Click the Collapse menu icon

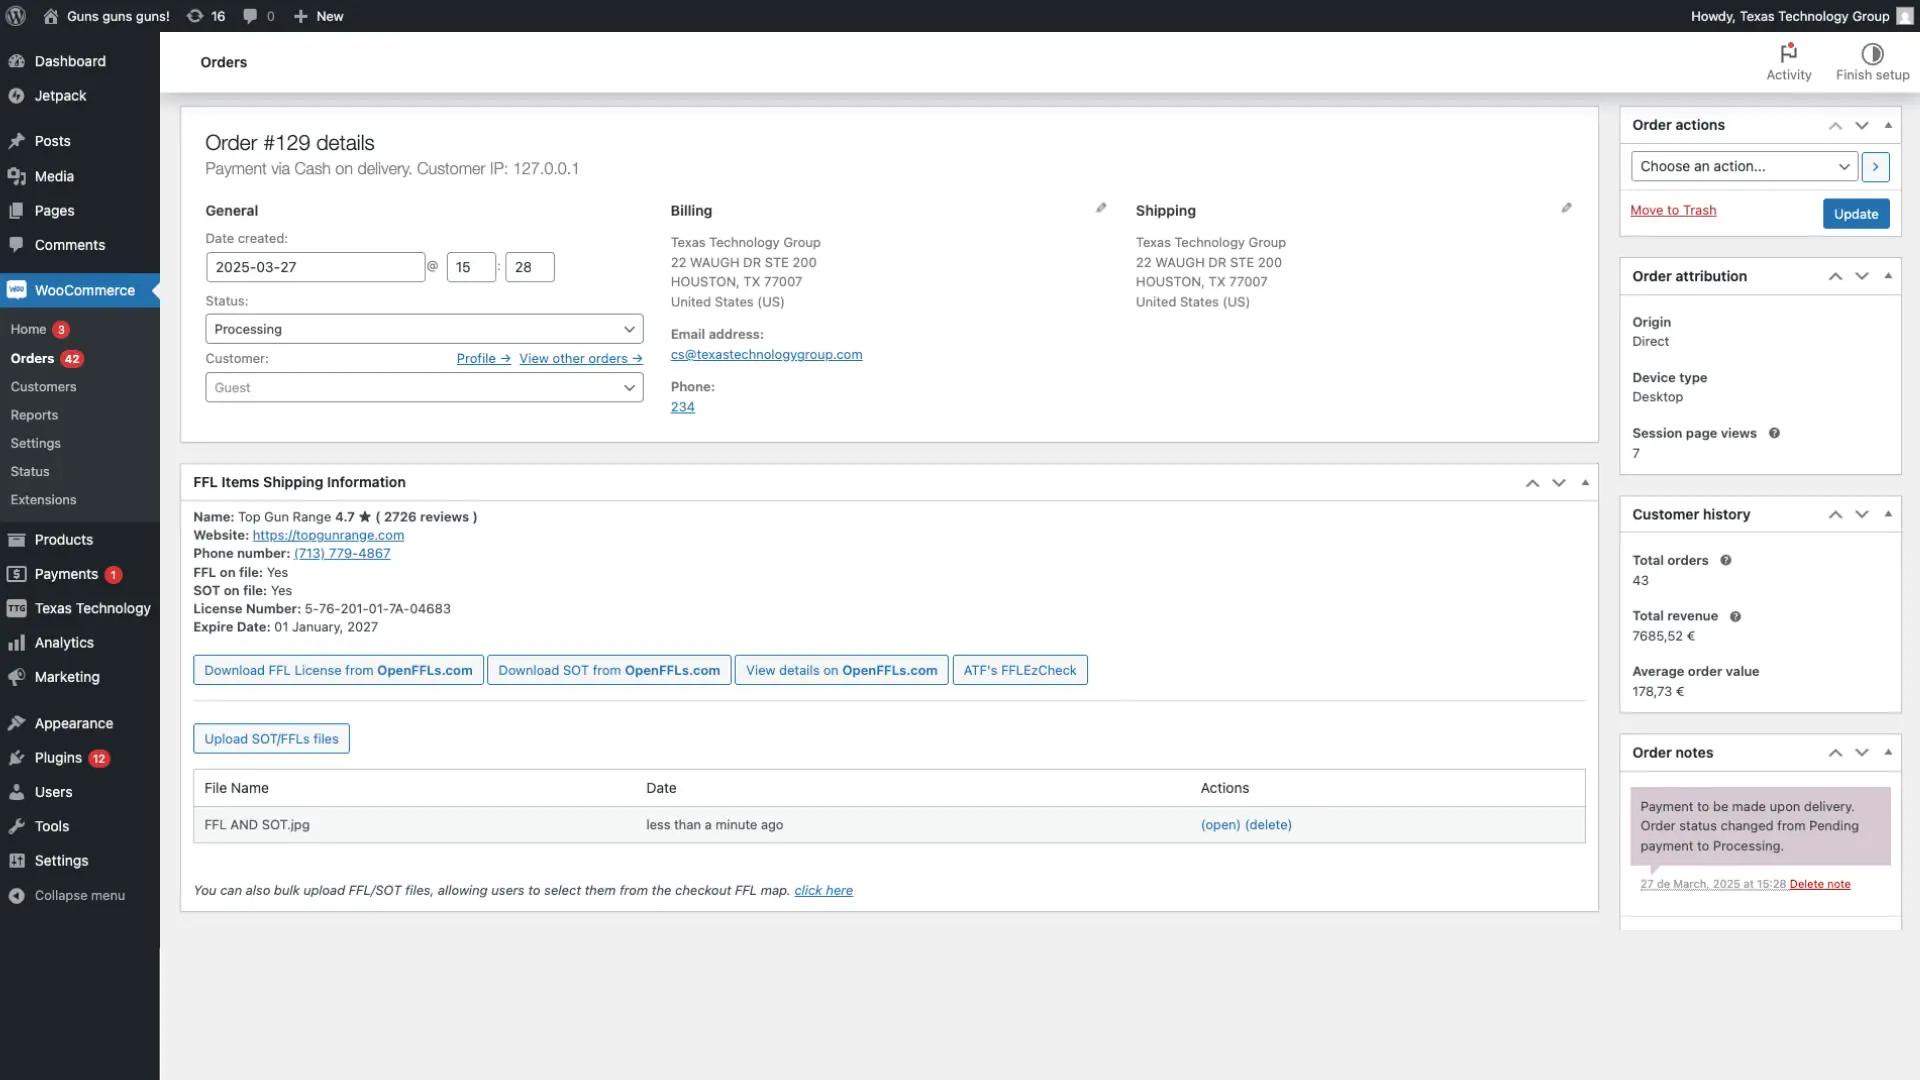16,896
